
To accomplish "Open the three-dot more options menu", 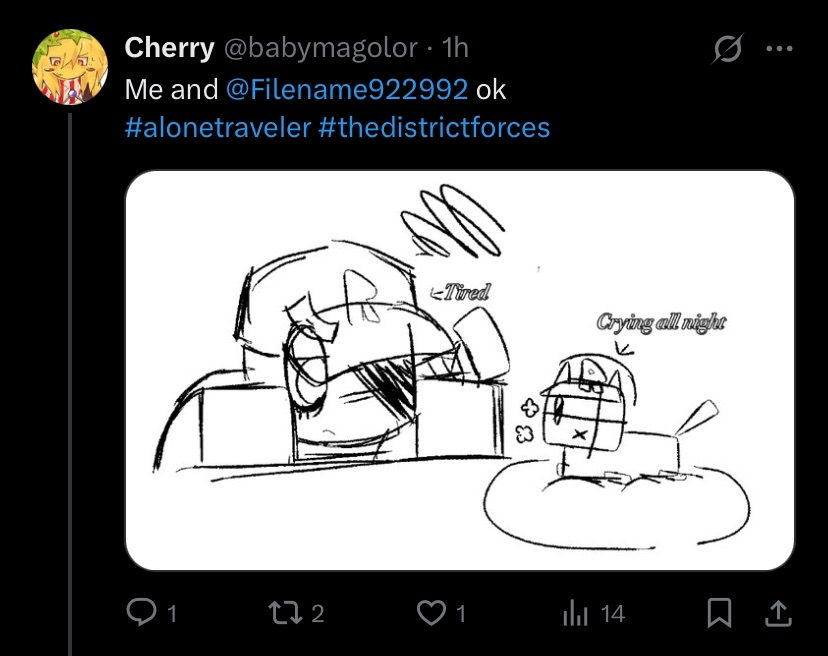I will tap(779, 49).
